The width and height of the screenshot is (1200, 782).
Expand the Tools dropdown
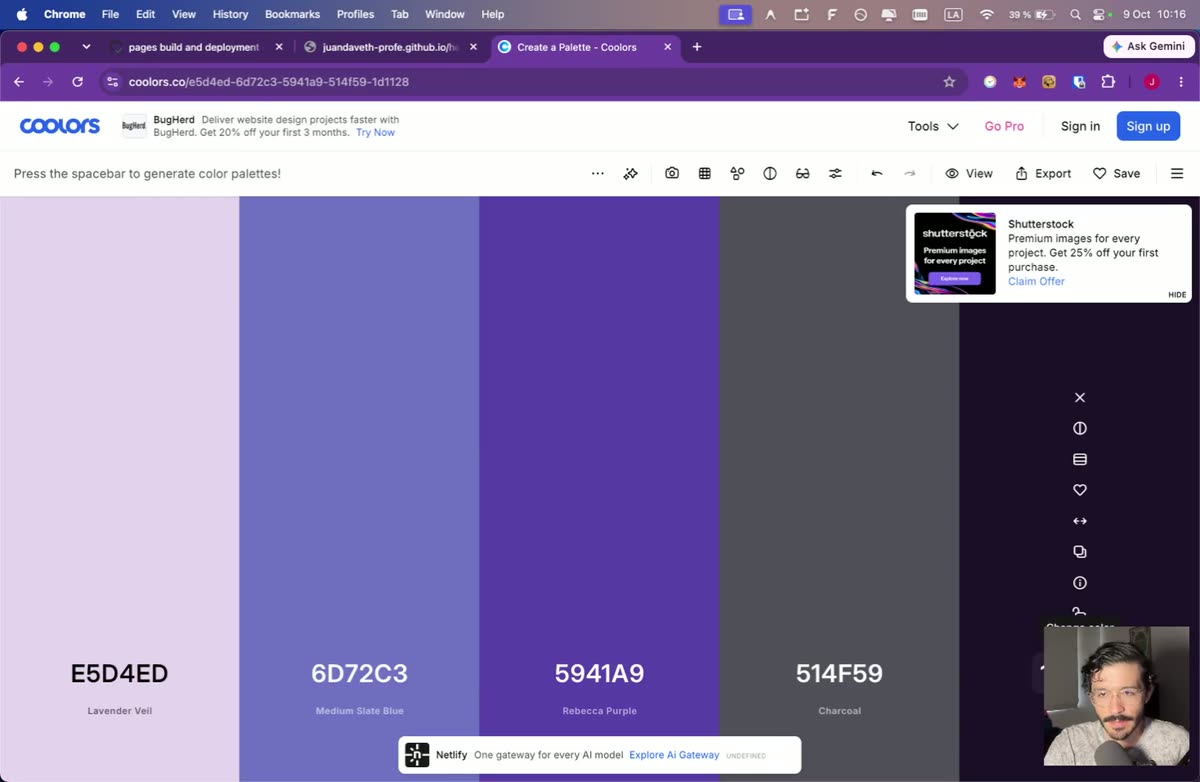(x=933, y=126)
